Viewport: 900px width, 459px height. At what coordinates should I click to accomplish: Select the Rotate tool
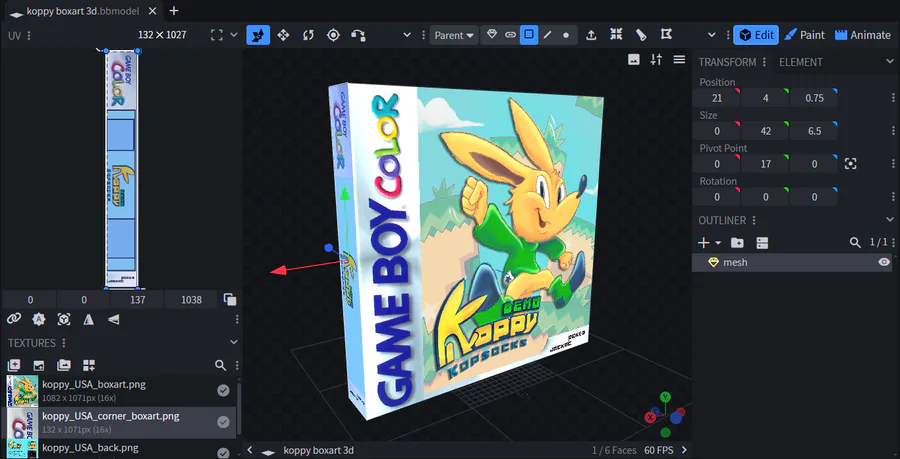coord(308,35)
